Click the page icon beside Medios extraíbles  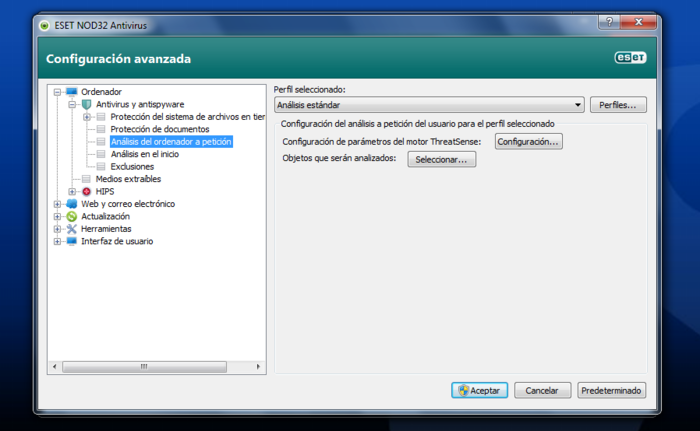click(87, 179)
